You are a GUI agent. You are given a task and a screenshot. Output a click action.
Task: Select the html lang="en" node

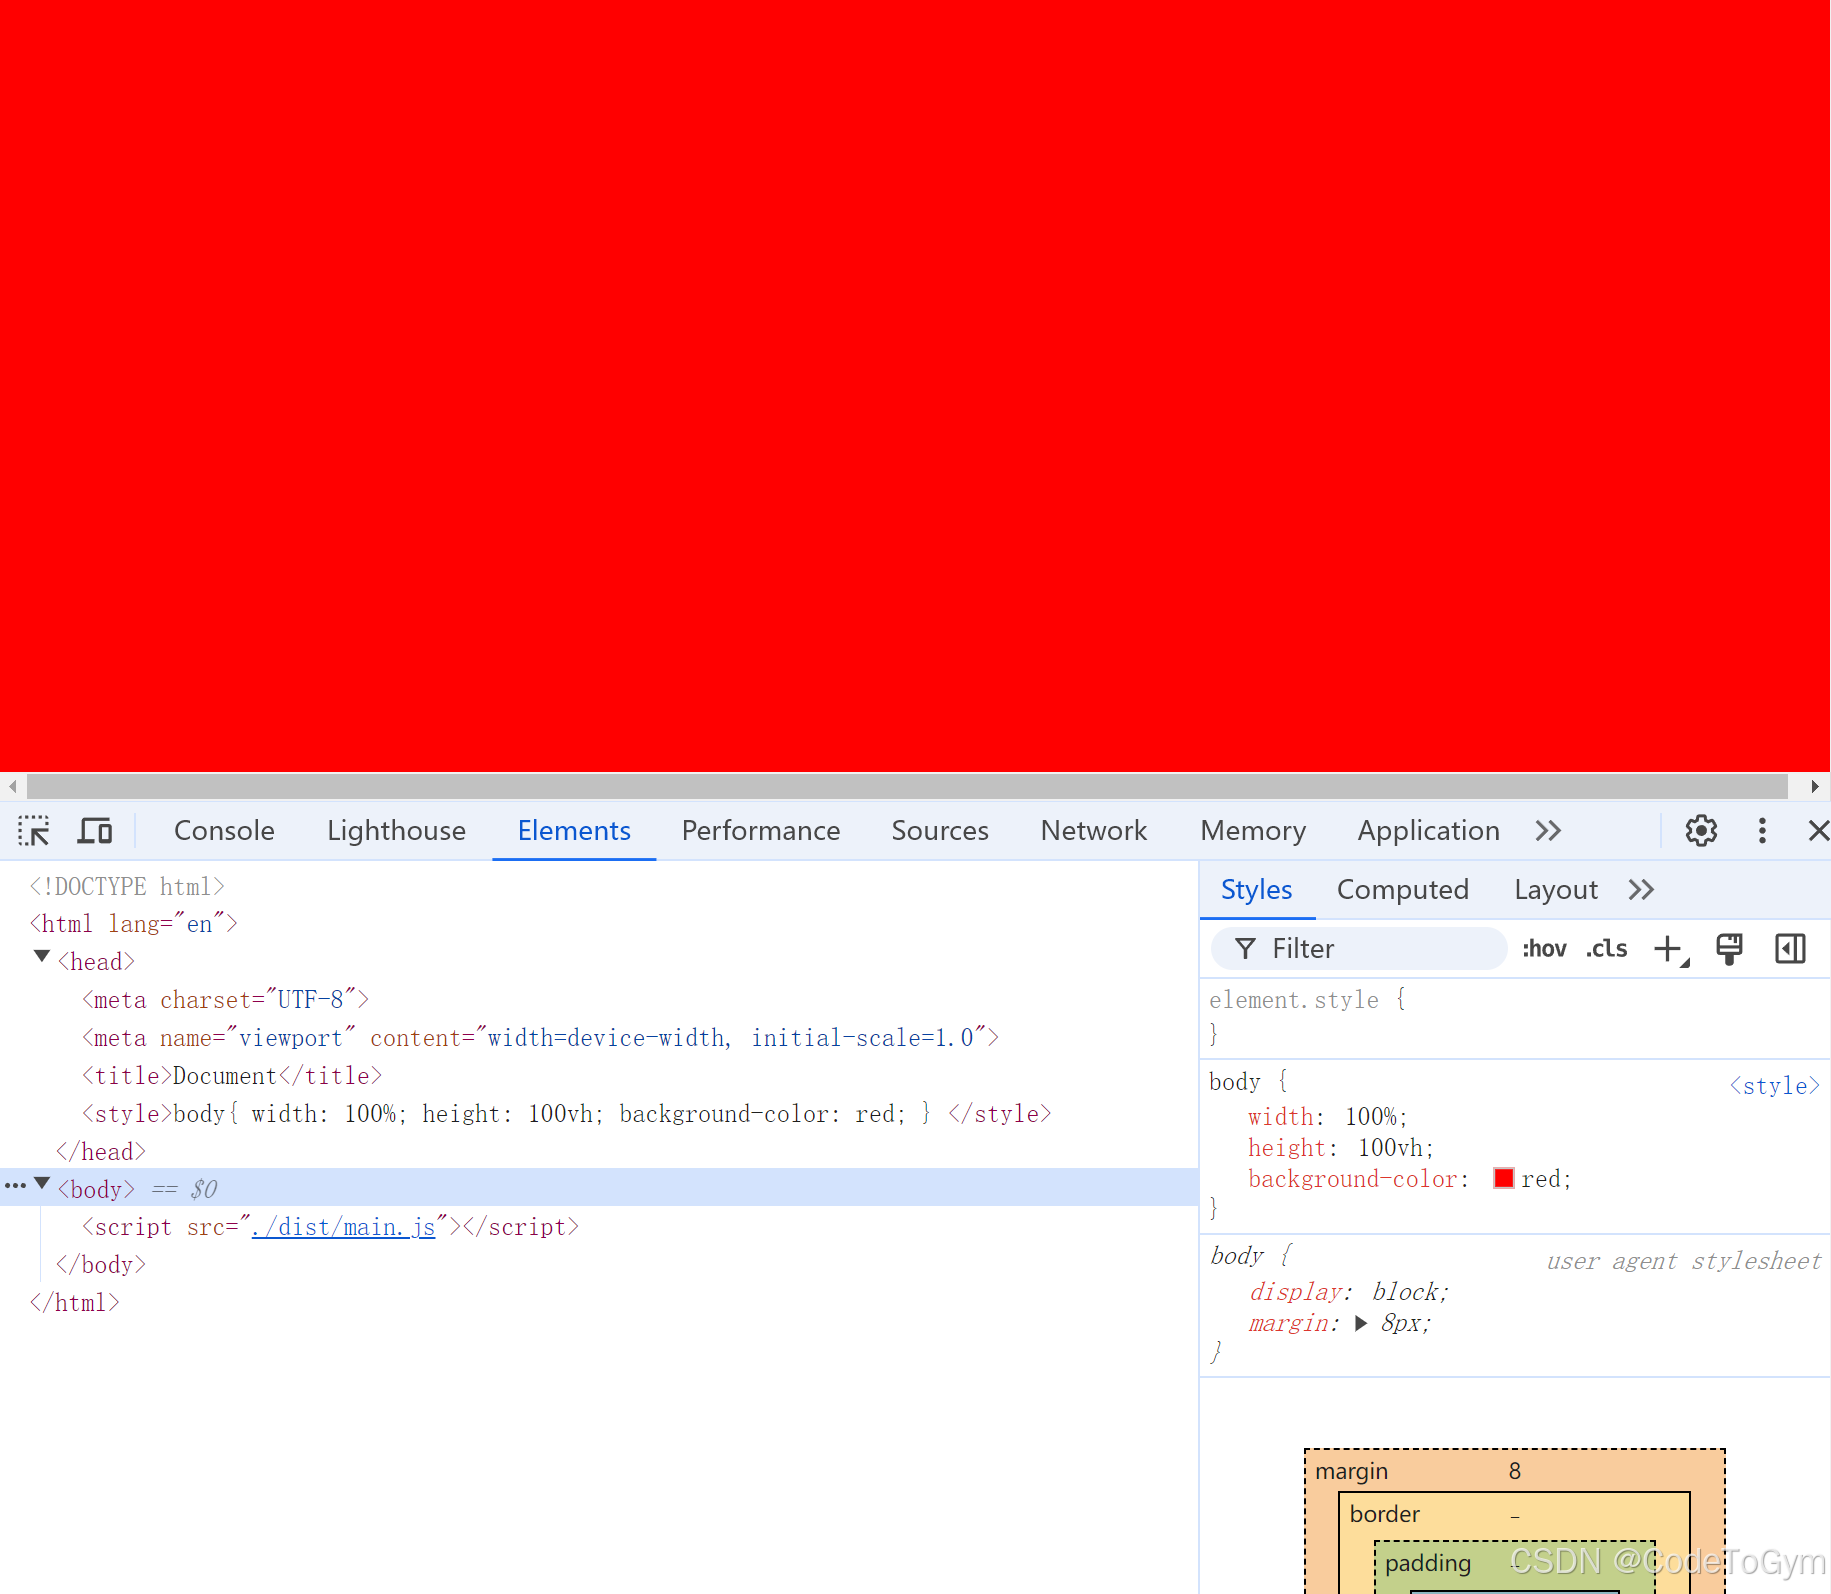click(x=133, y=923)
